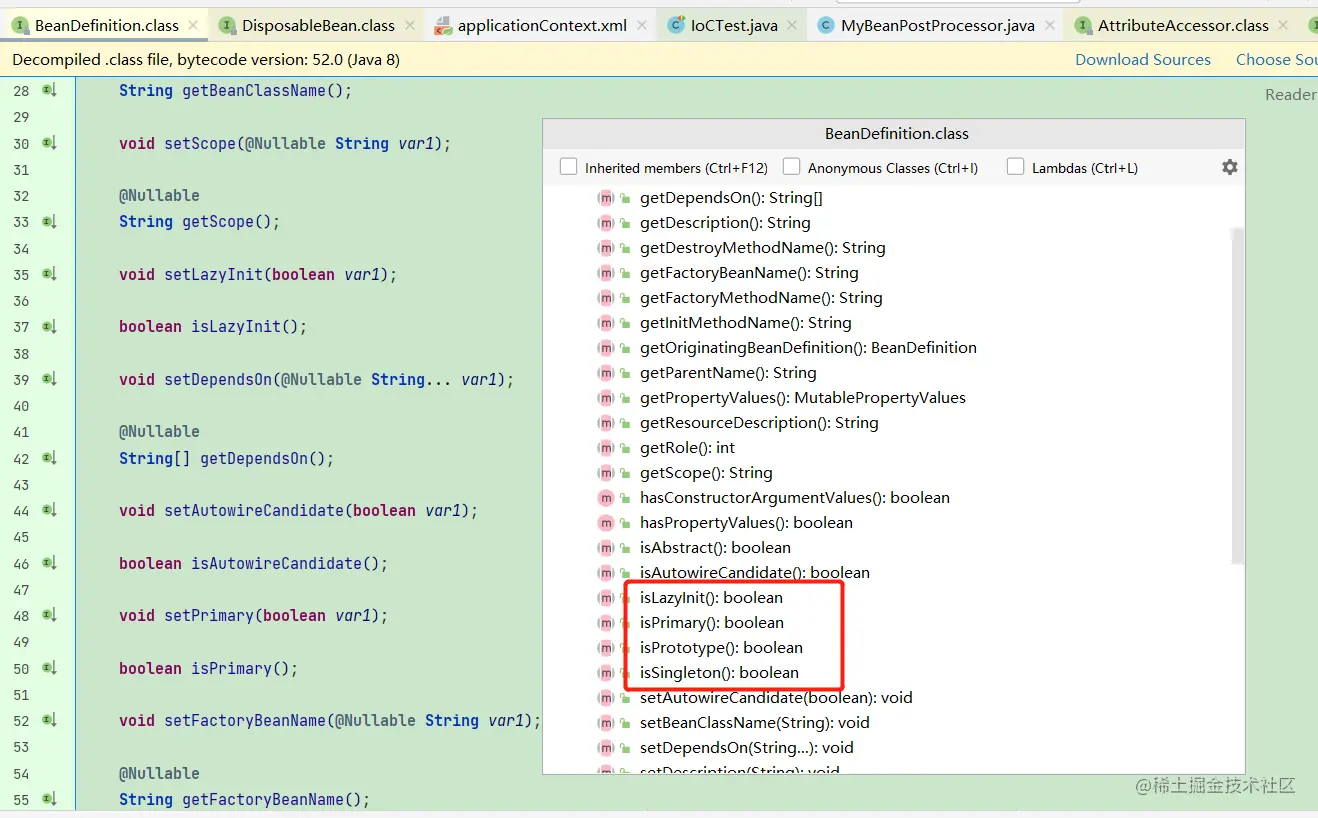Click gutter marker beside line 50 isPrimary
This screenshot has height=818, width=1318.
49,668
